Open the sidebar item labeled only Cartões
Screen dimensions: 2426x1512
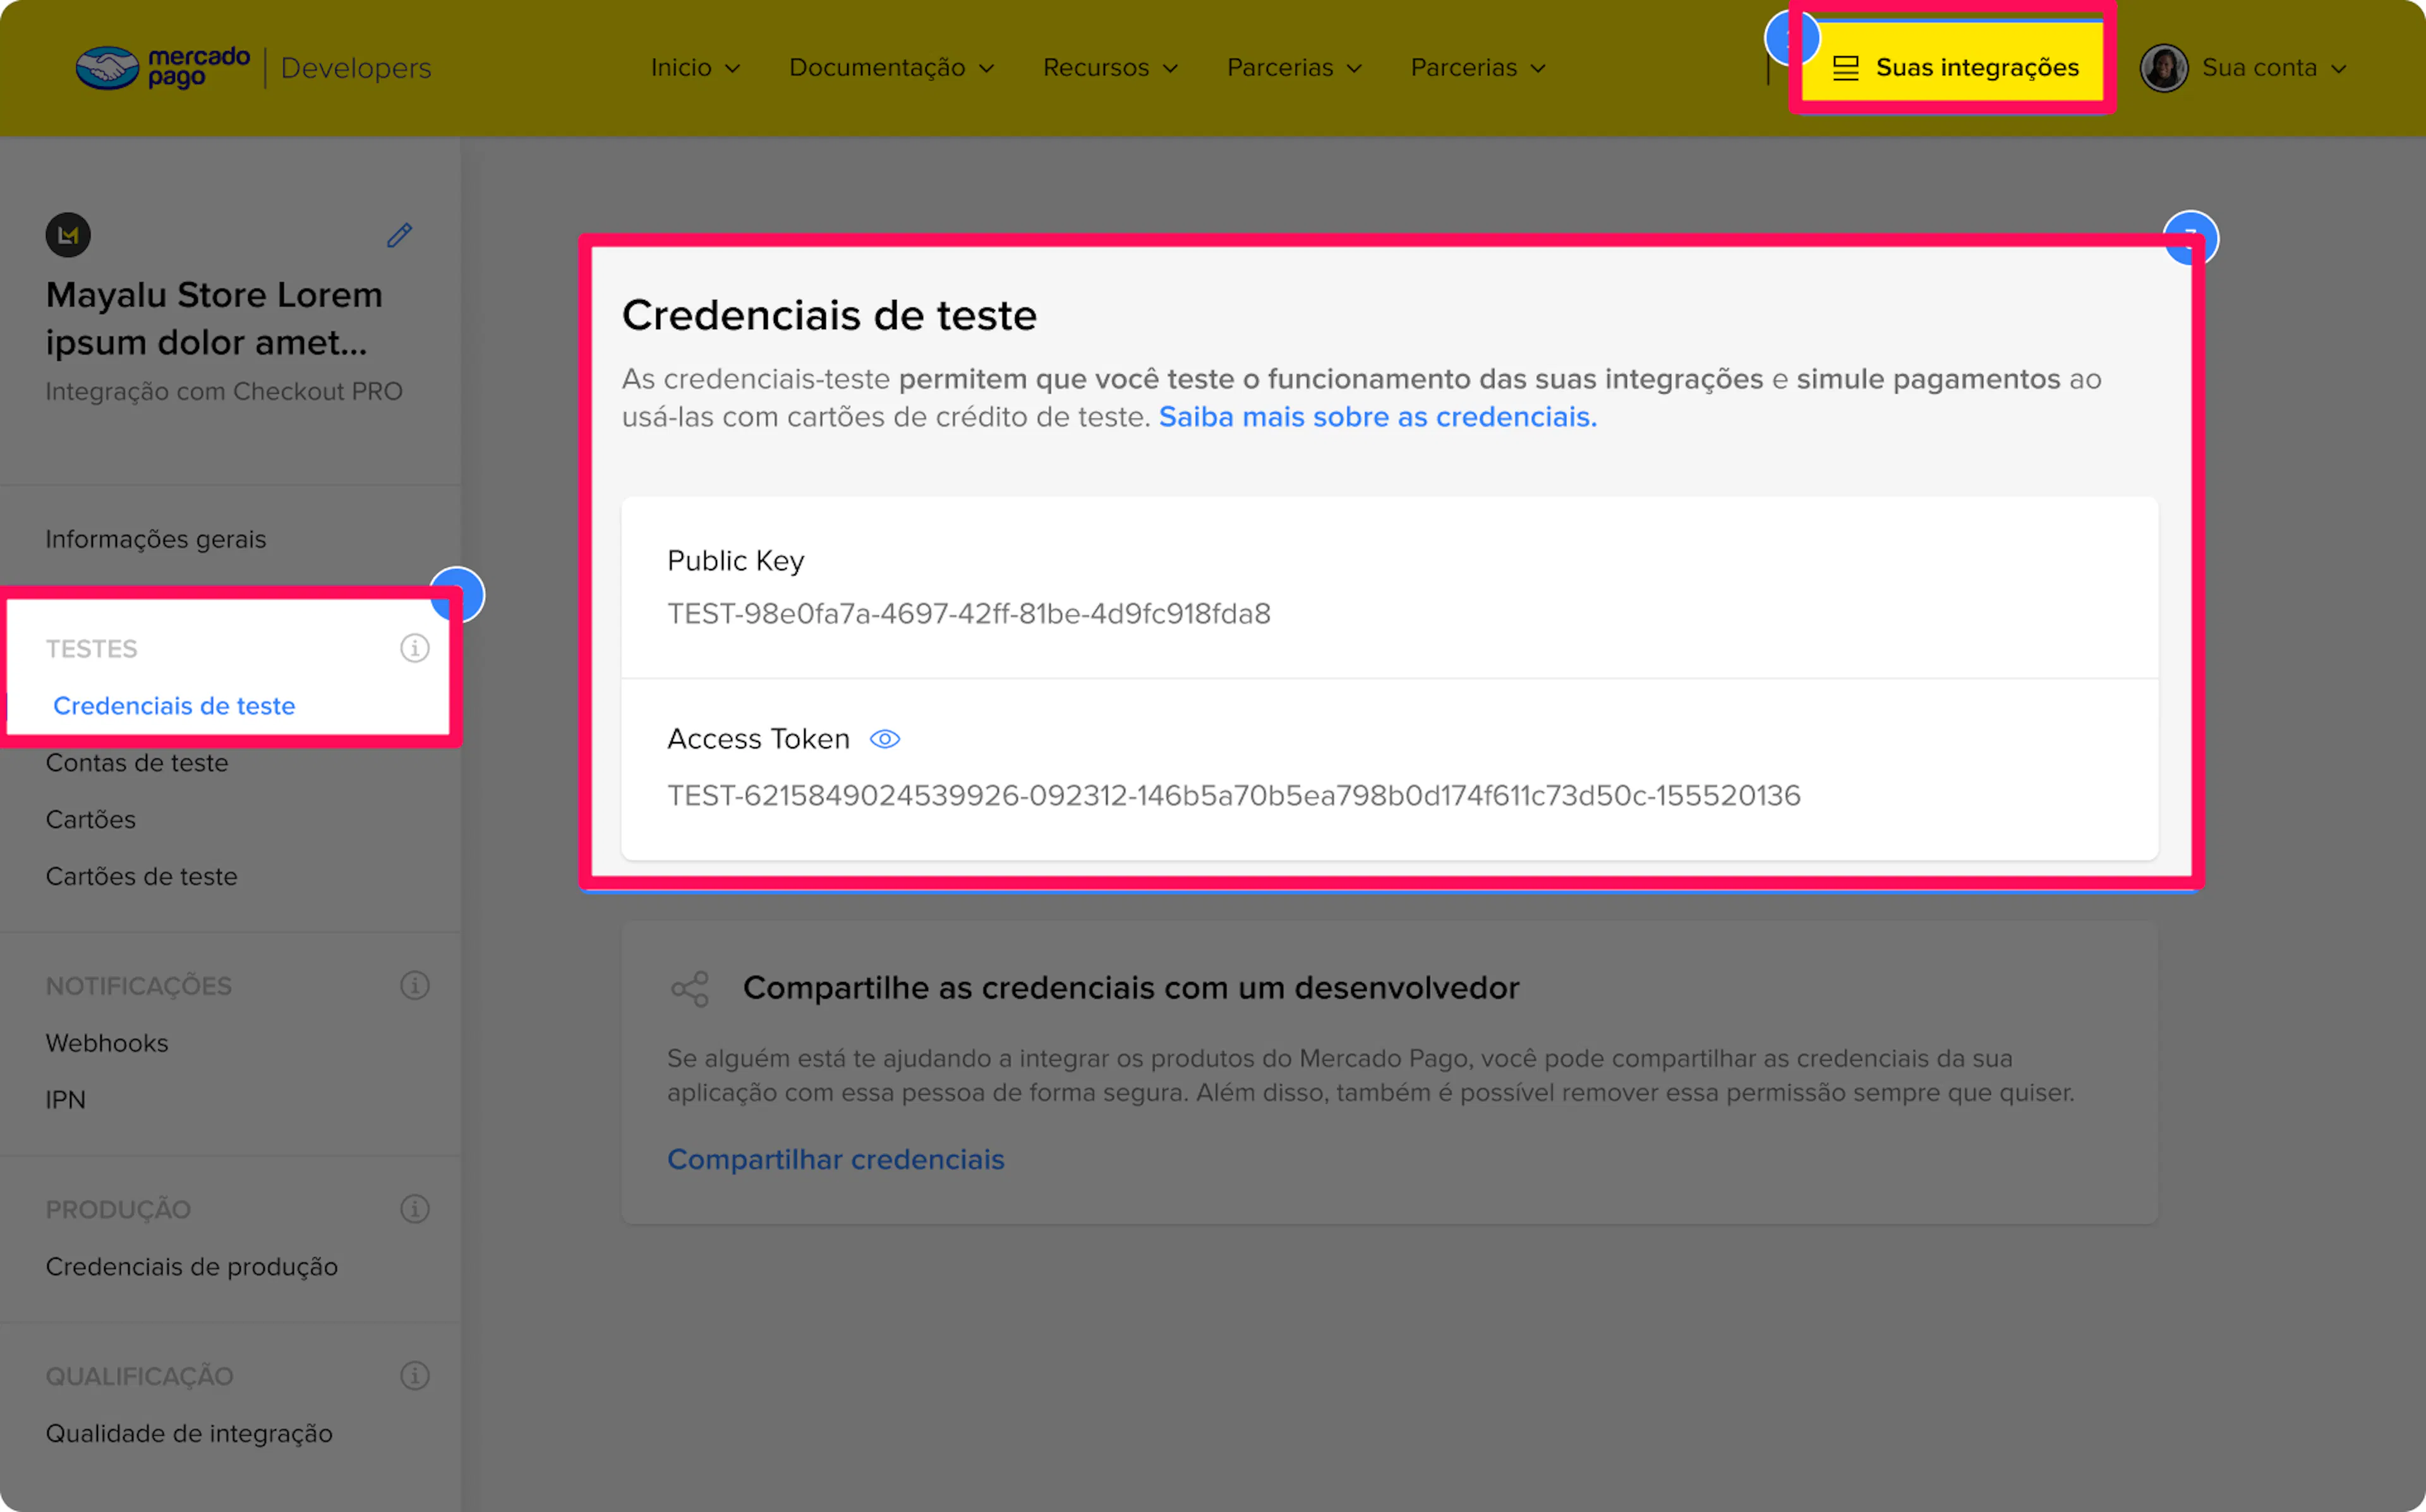click(x=91, y=819)
